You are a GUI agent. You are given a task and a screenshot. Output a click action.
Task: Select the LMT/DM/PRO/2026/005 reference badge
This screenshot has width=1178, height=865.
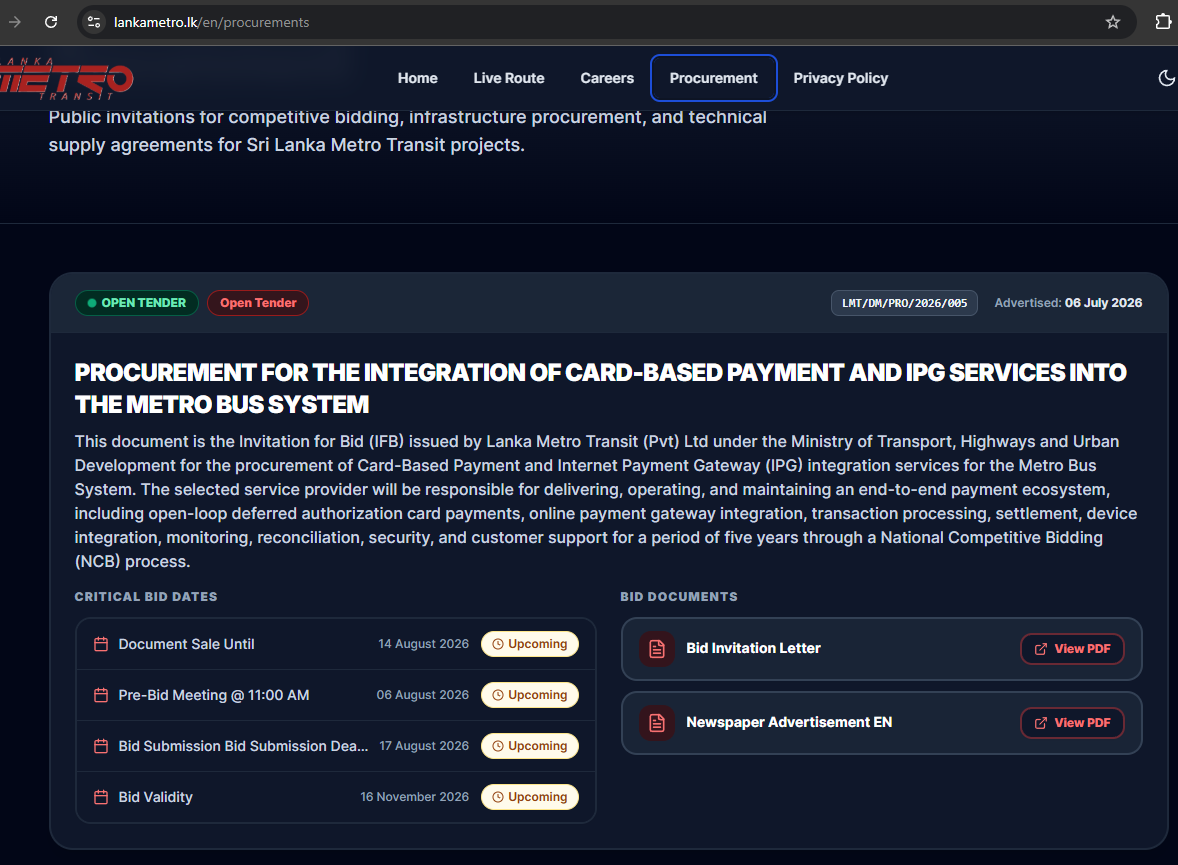point(905,303)
